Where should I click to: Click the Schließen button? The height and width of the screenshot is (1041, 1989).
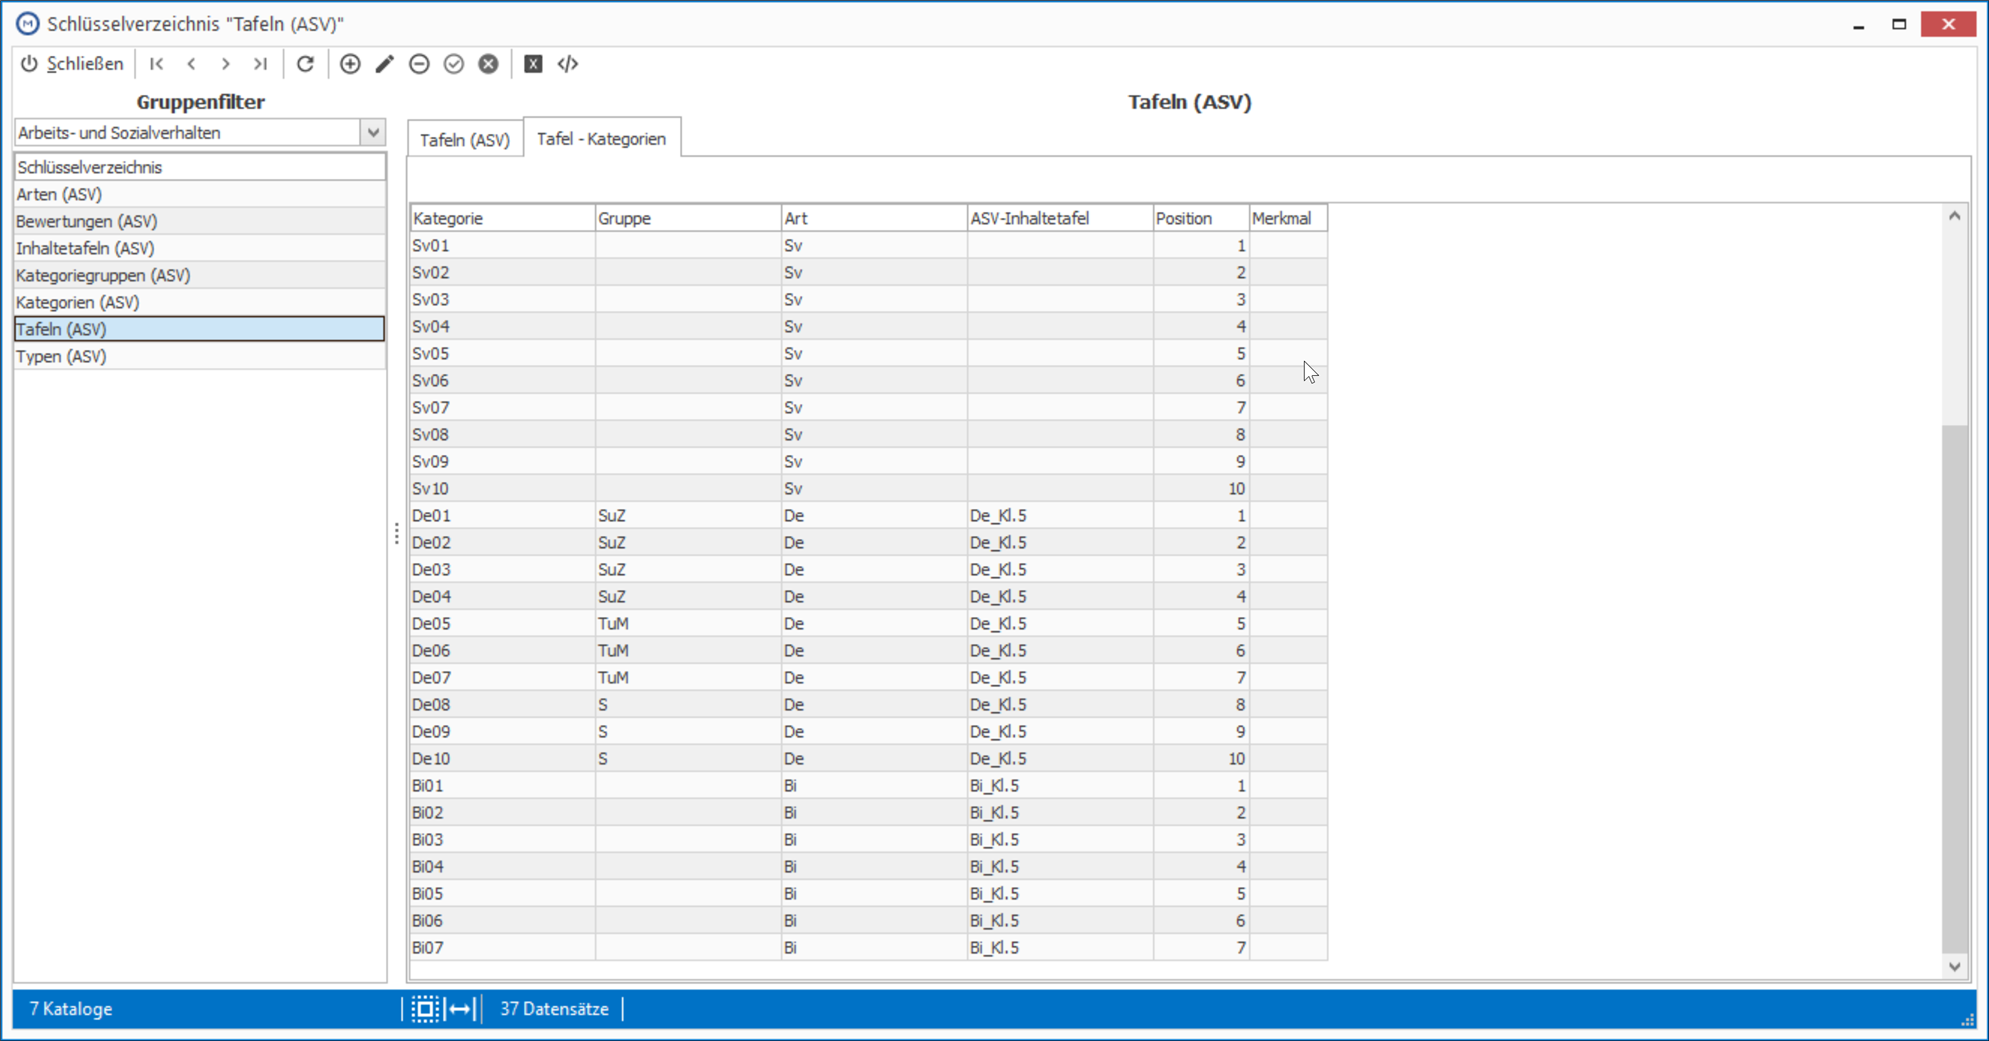tap(72, 64)
